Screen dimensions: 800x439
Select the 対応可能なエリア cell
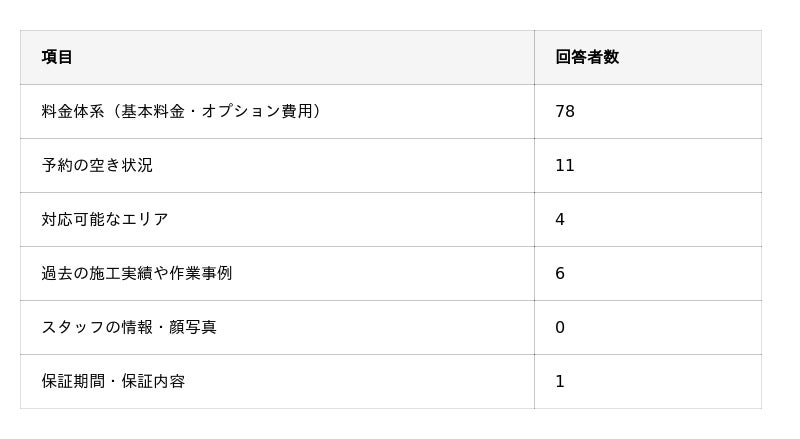[x=105, y=219]
